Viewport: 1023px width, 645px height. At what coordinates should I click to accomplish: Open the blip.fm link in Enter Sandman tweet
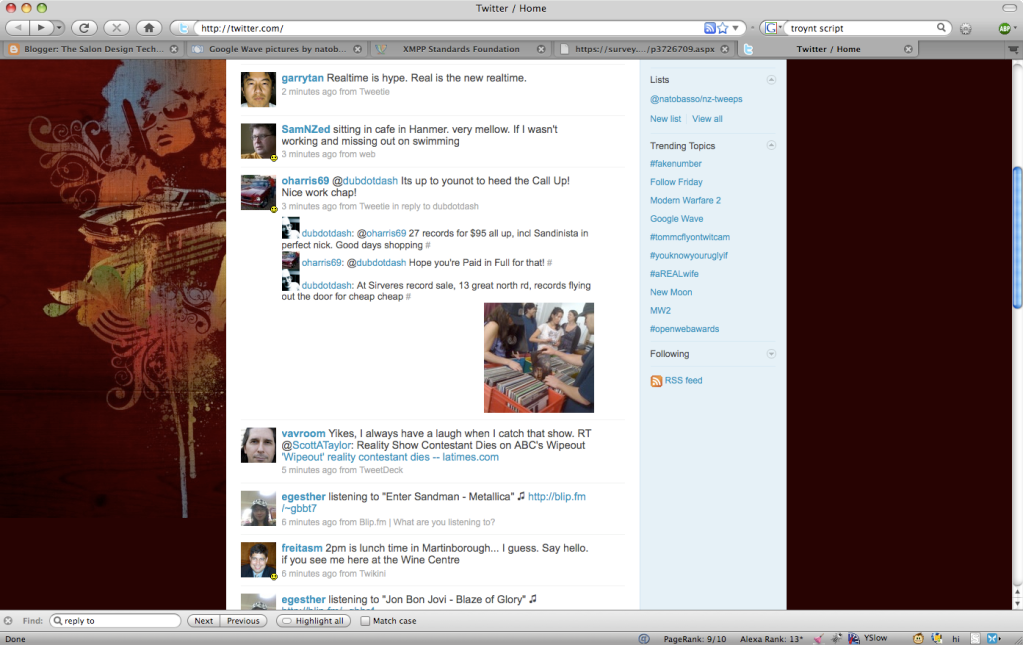(x=557, y=496)
